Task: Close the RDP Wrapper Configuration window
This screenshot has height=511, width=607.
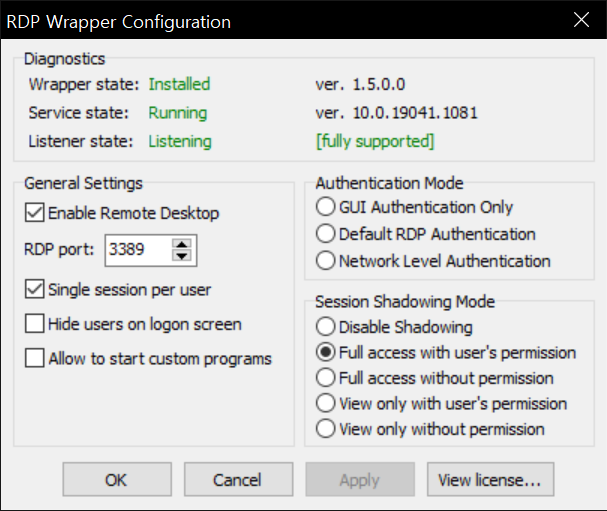Action: [x=581, y=20]
